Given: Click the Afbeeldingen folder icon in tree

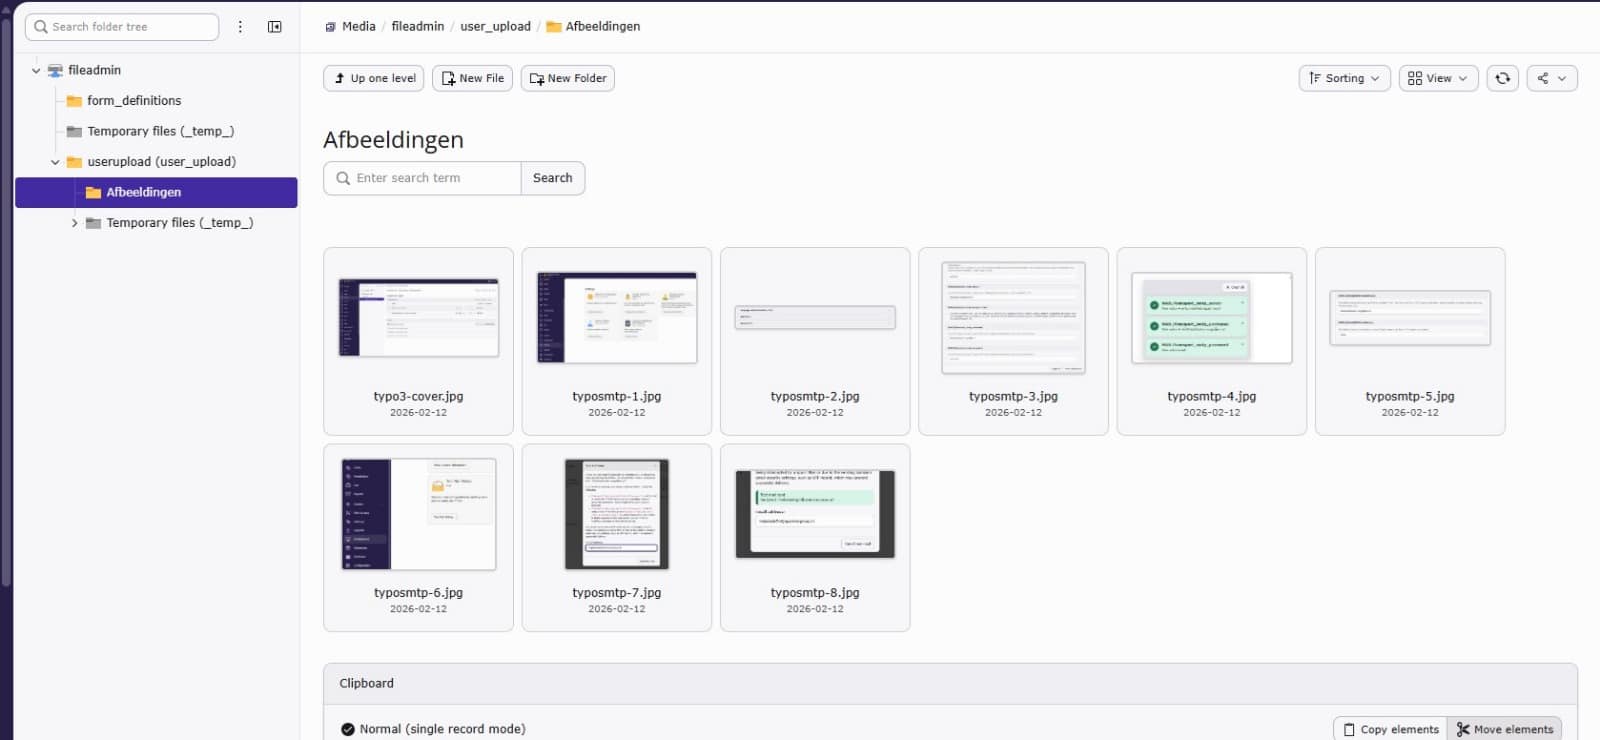Looking at the screenshot, I should point(93,193).
